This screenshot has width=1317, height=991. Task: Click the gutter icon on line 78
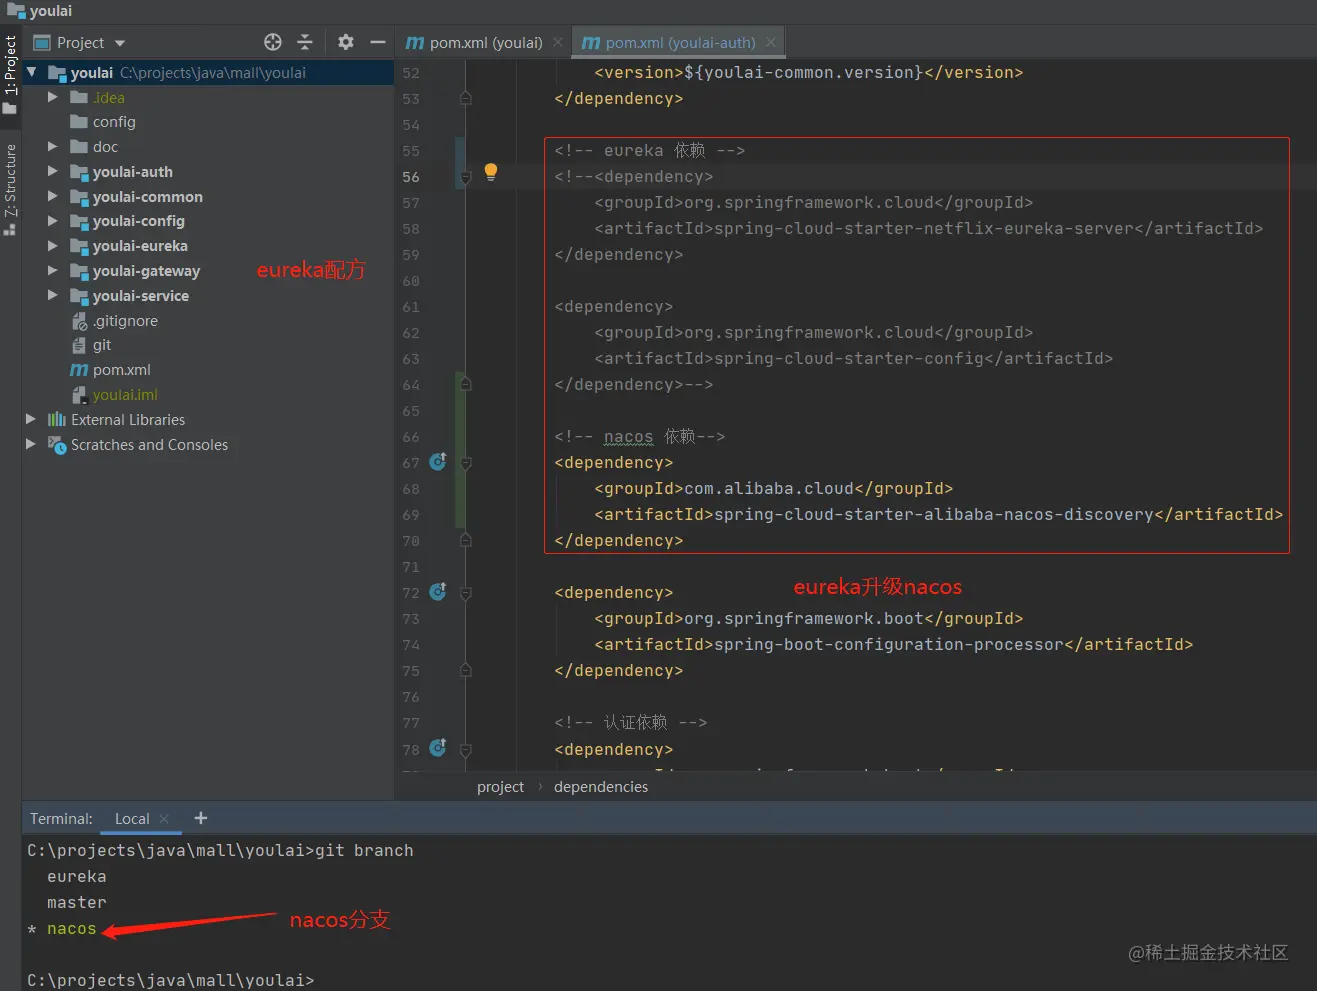[x=438, y=748]
